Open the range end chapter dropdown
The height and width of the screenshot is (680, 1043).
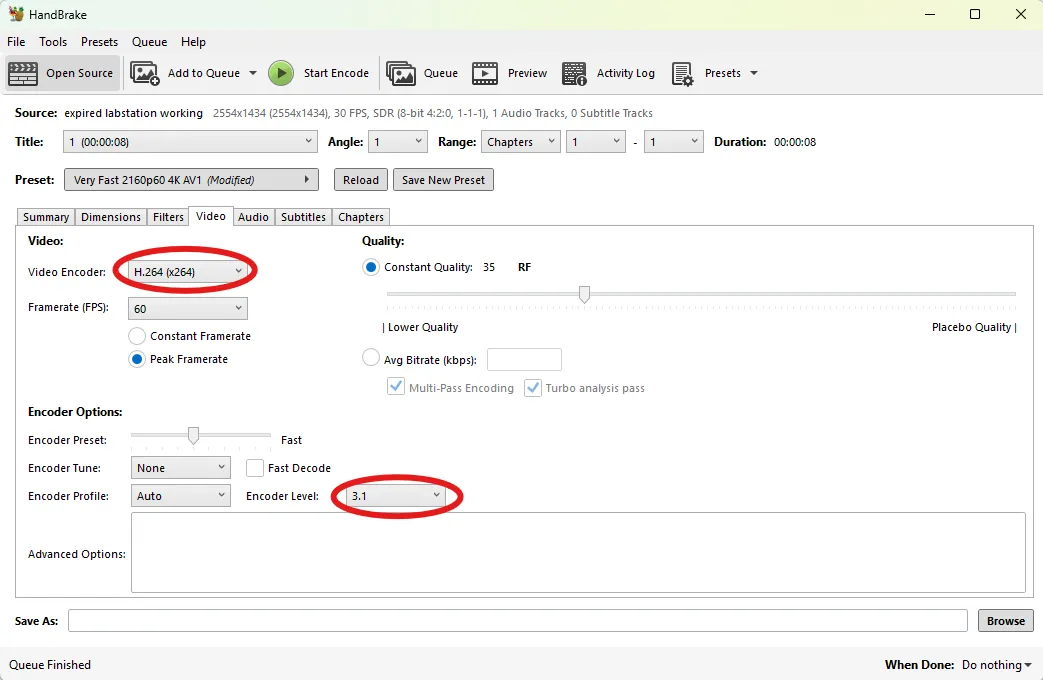(x=673, y=142)
